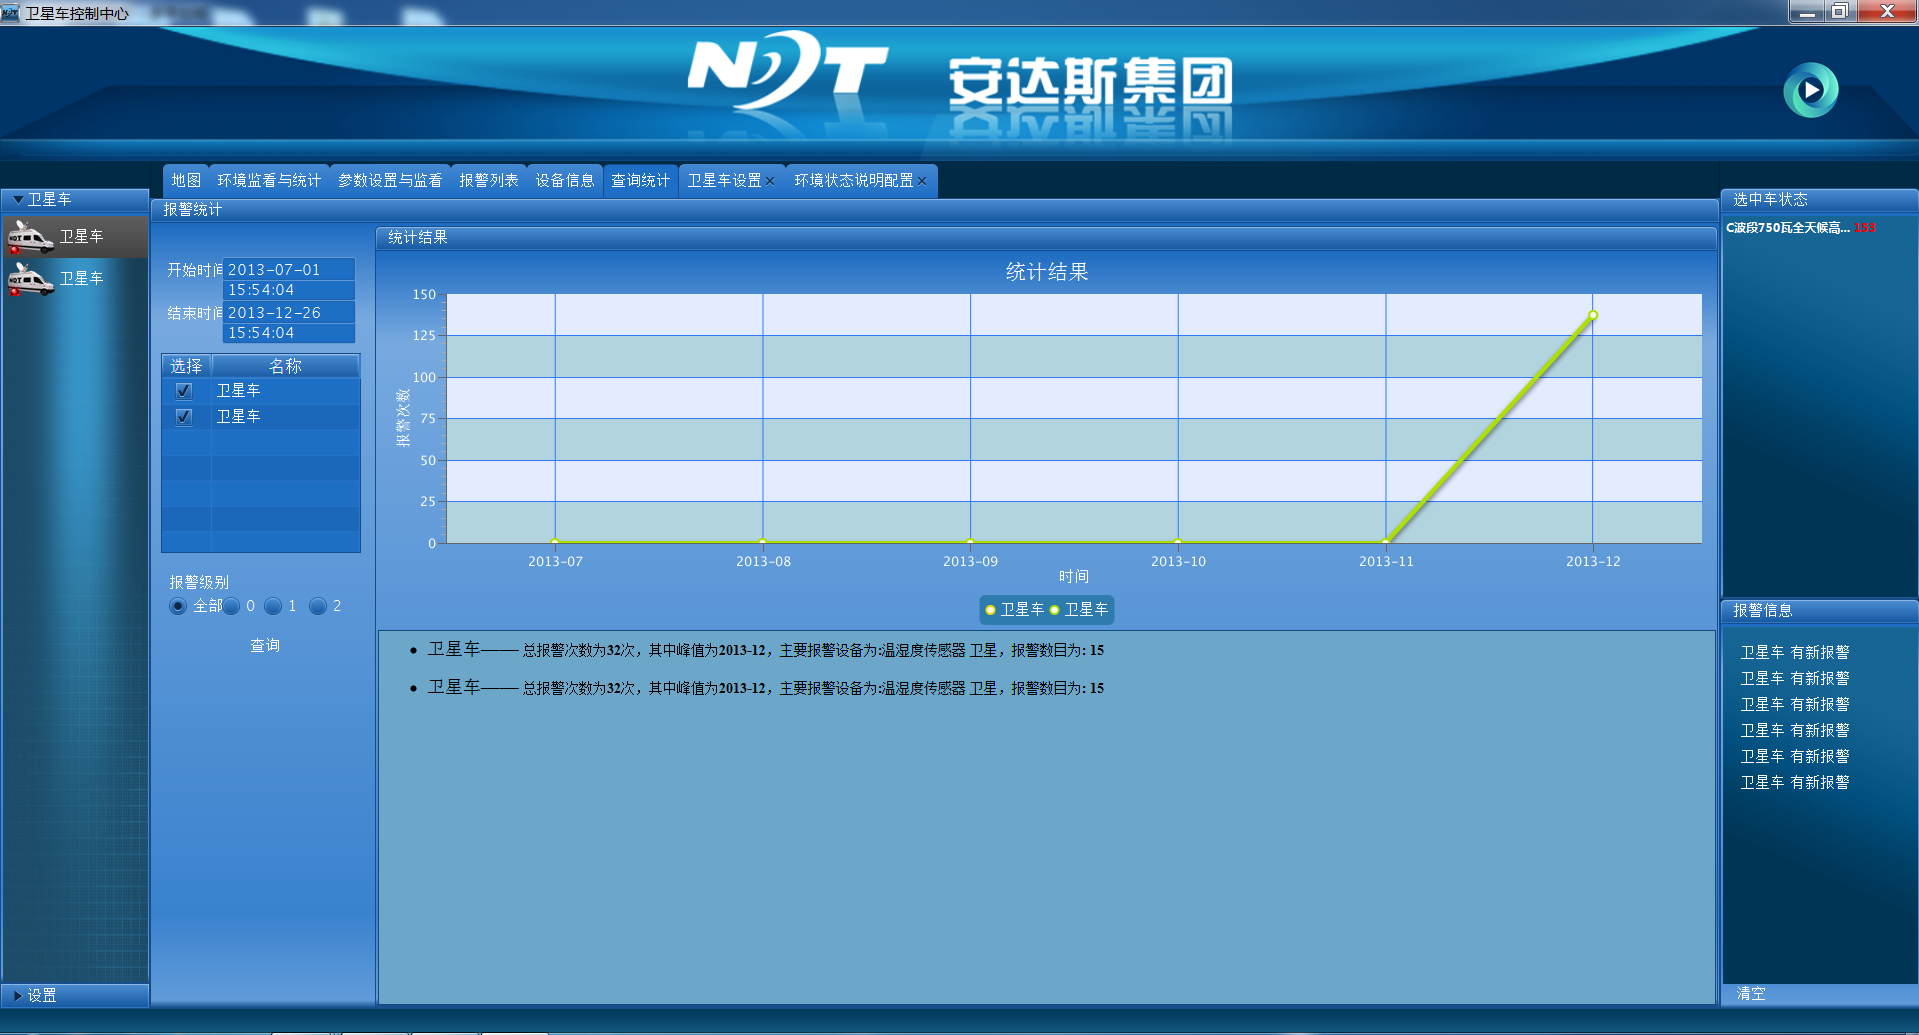Uncheck the second 卫星车 checkbox in list

[184, 417]
